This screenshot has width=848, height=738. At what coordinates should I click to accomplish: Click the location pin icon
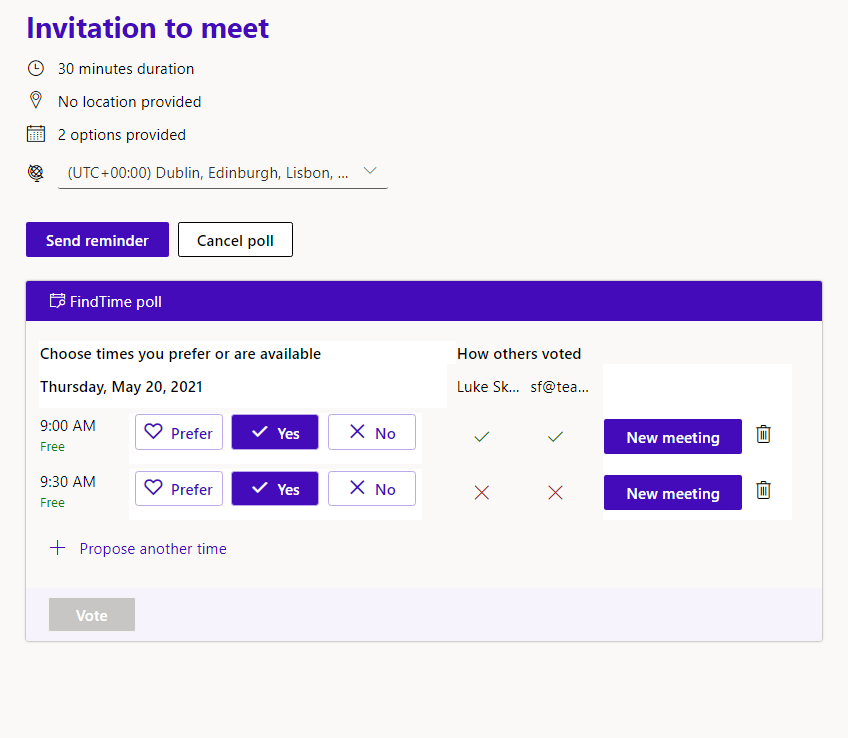tap(36, 101)
